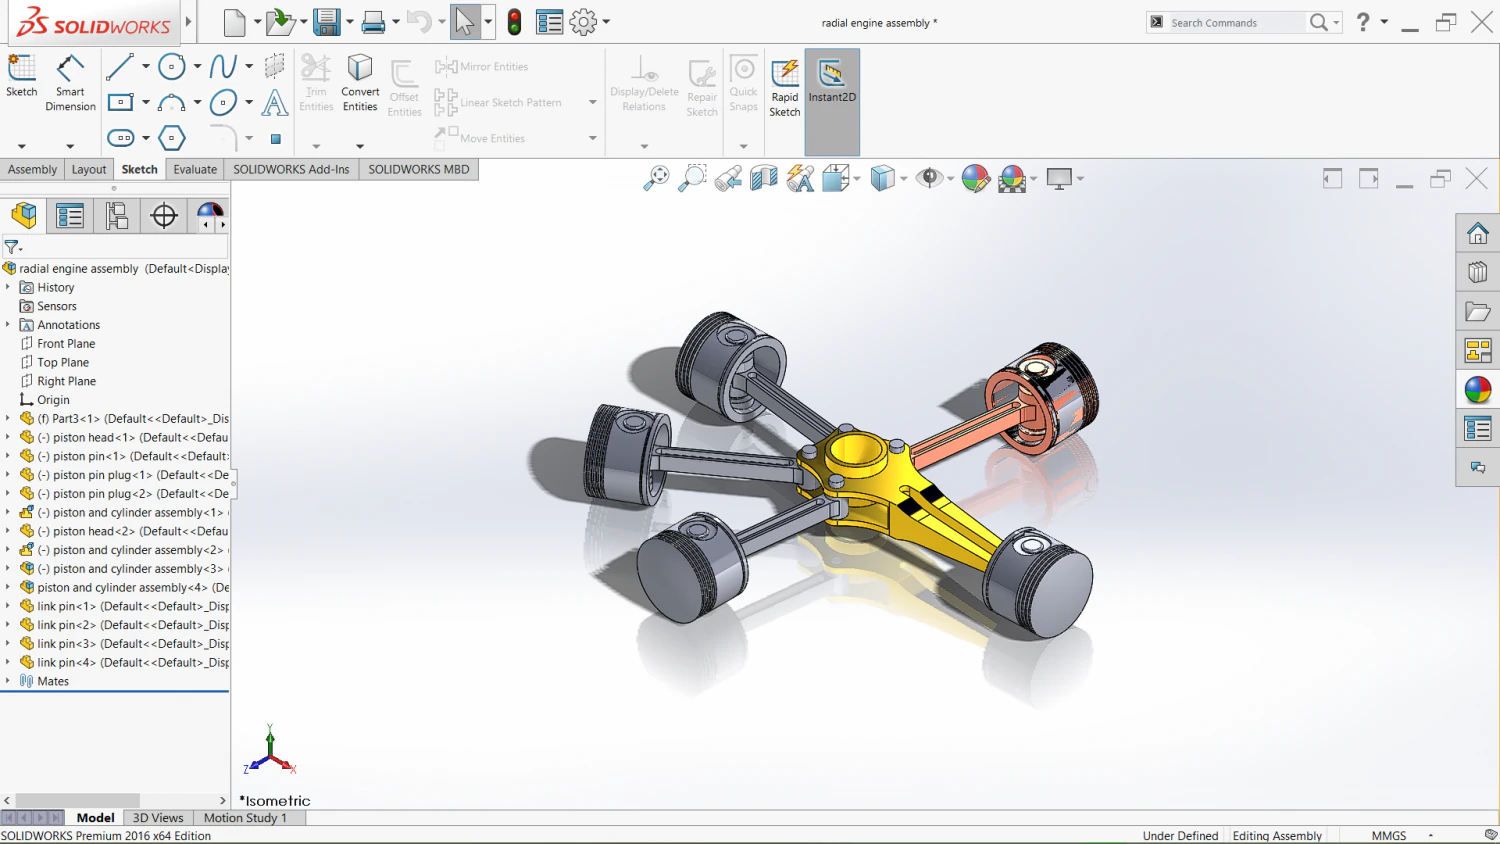Viewport: 1500px width, 844px height.
Task: Click the Quick Snaps button
Action: click(743, 83)
